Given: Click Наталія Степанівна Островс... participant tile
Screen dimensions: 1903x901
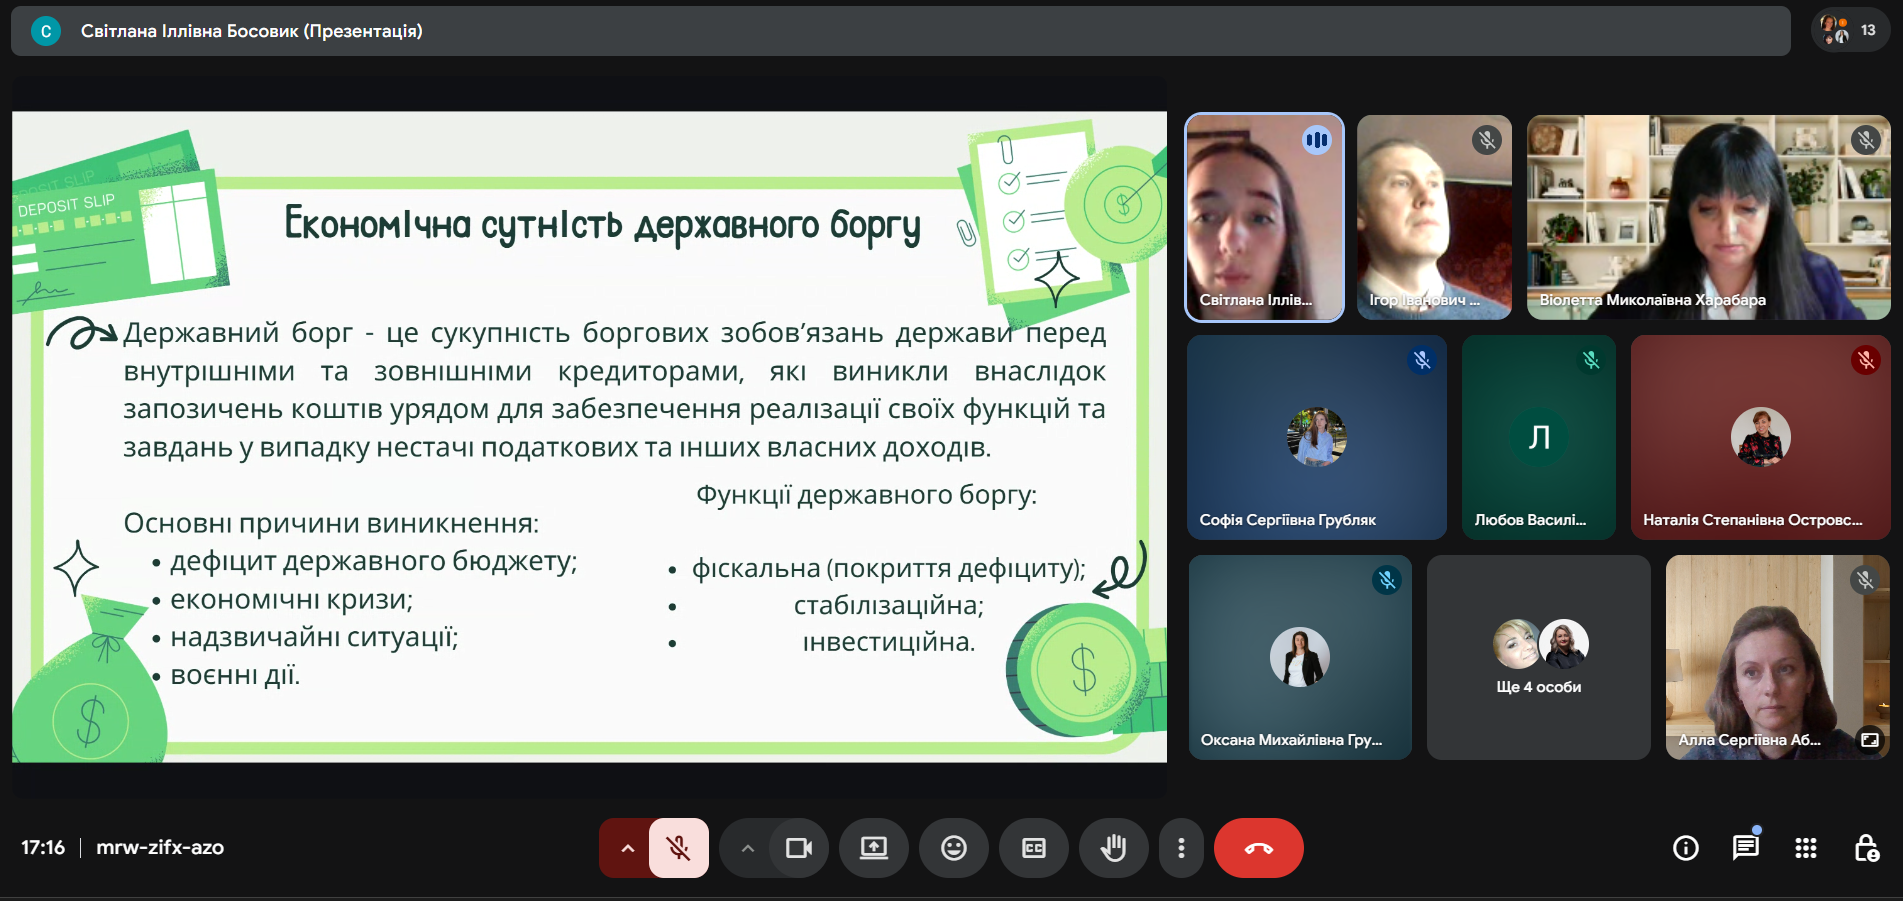Looking at the screenshot, I should point(1760,437).
